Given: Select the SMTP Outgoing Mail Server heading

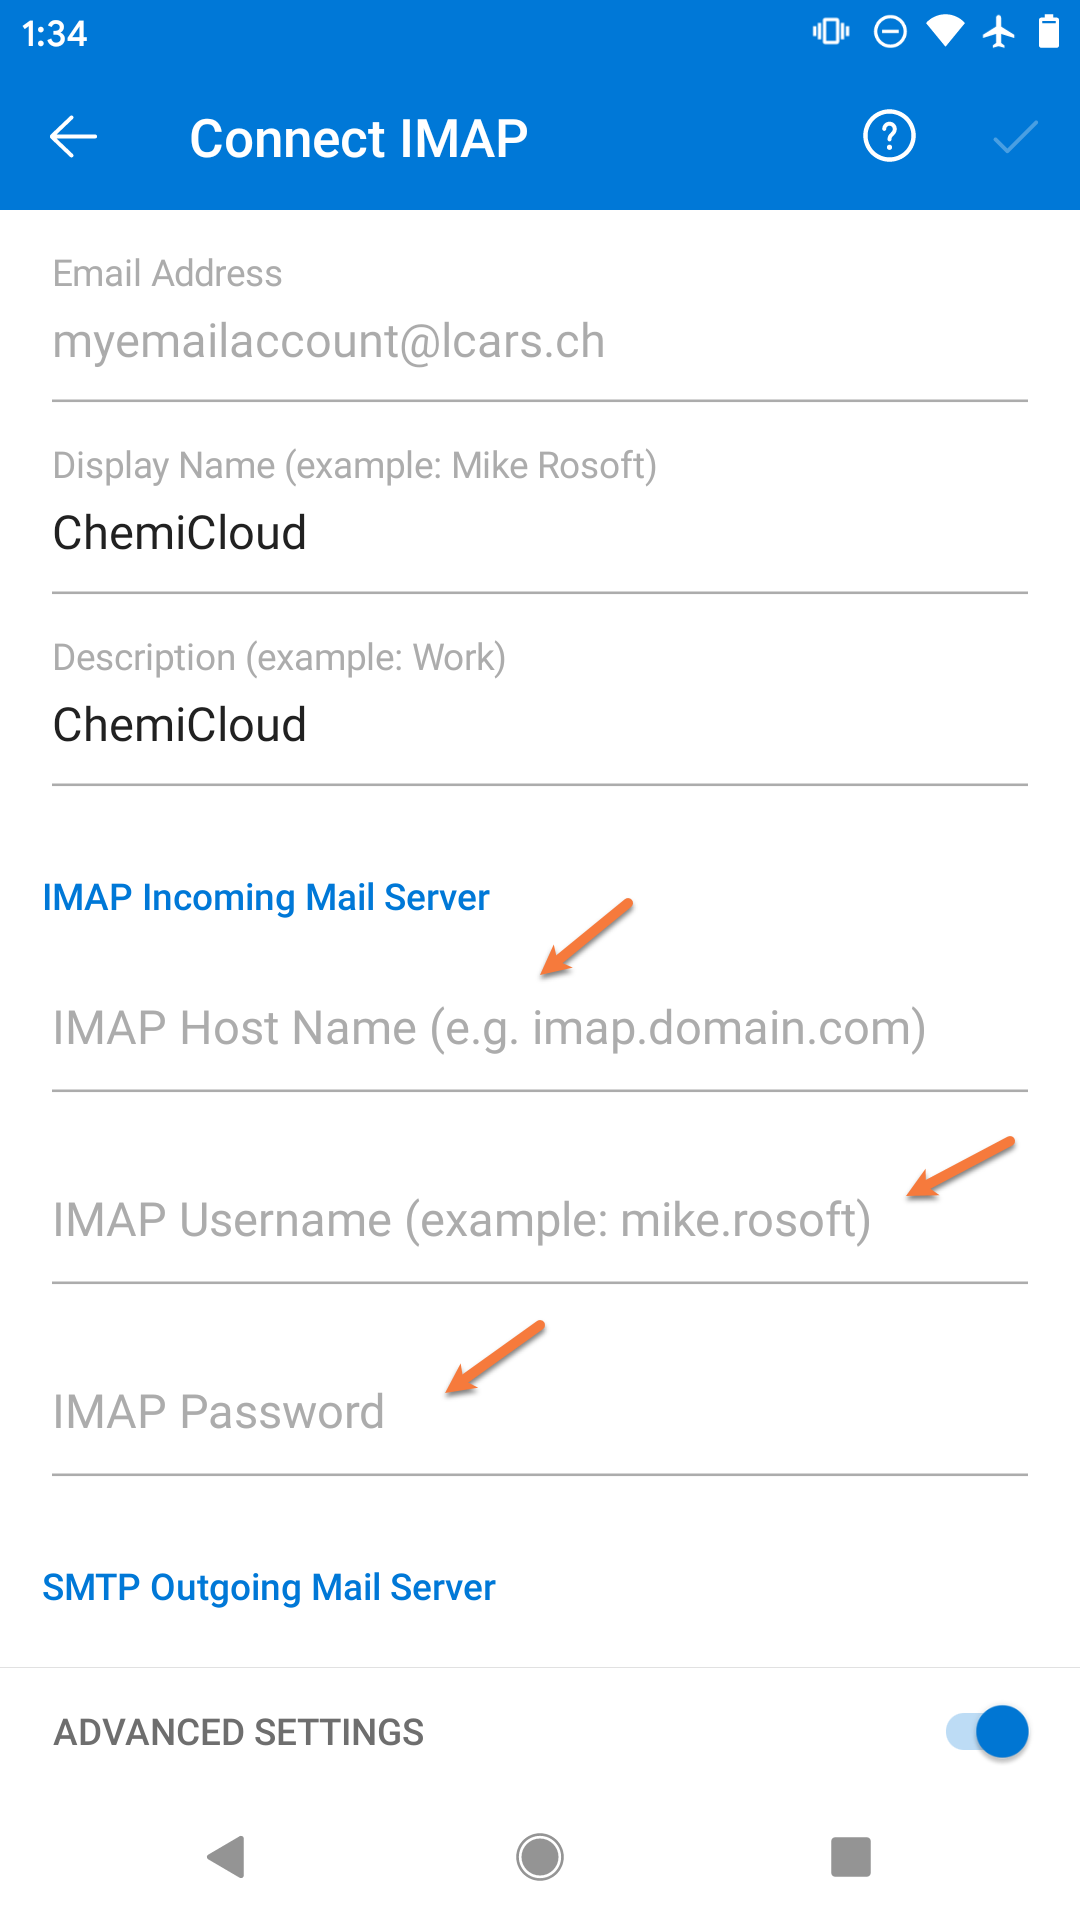Looking at the screenshot, I should (x=268, y=1588).
